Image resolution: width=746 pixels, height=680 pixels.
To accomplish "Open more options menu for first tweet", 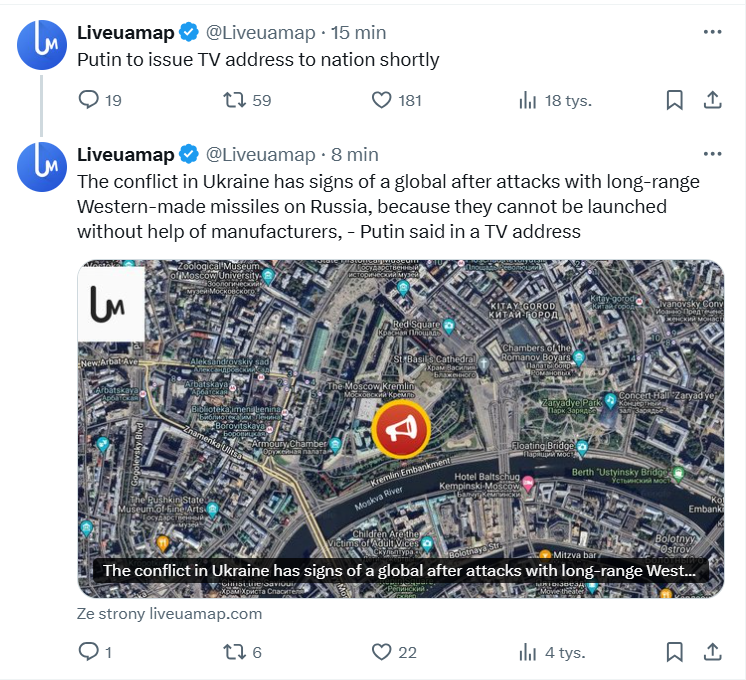I will point(712,32).
